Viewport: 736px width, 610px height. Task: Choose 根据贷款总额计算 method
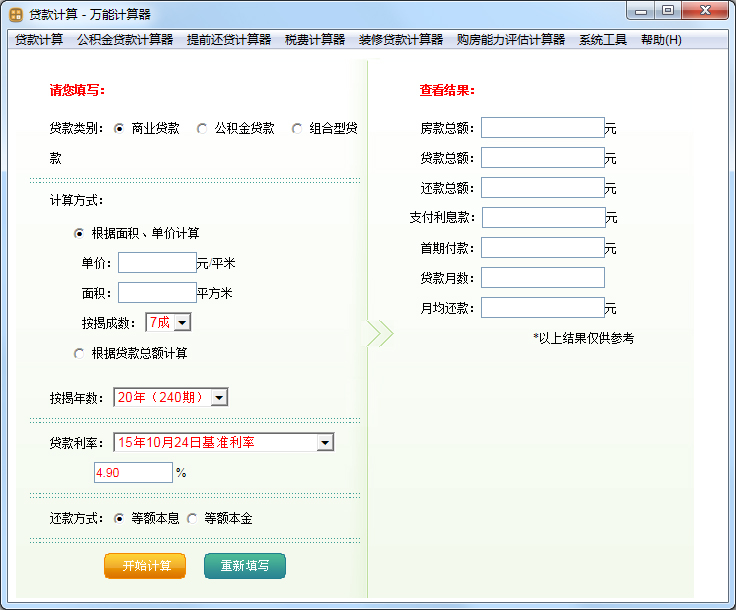click(79, 353)
